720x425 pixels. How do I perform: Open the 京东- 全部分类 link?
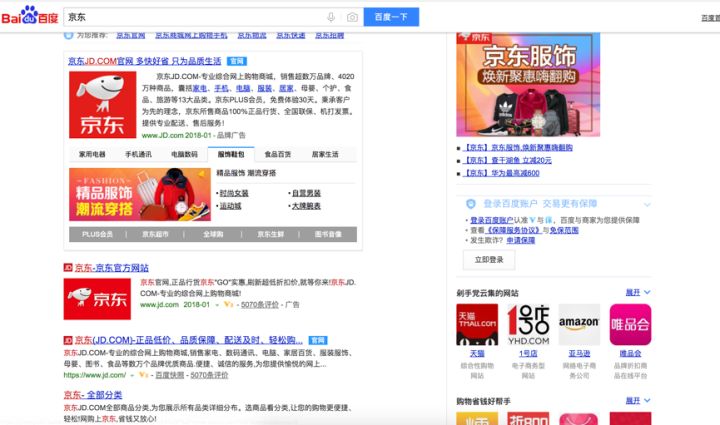tap(93, 395)
